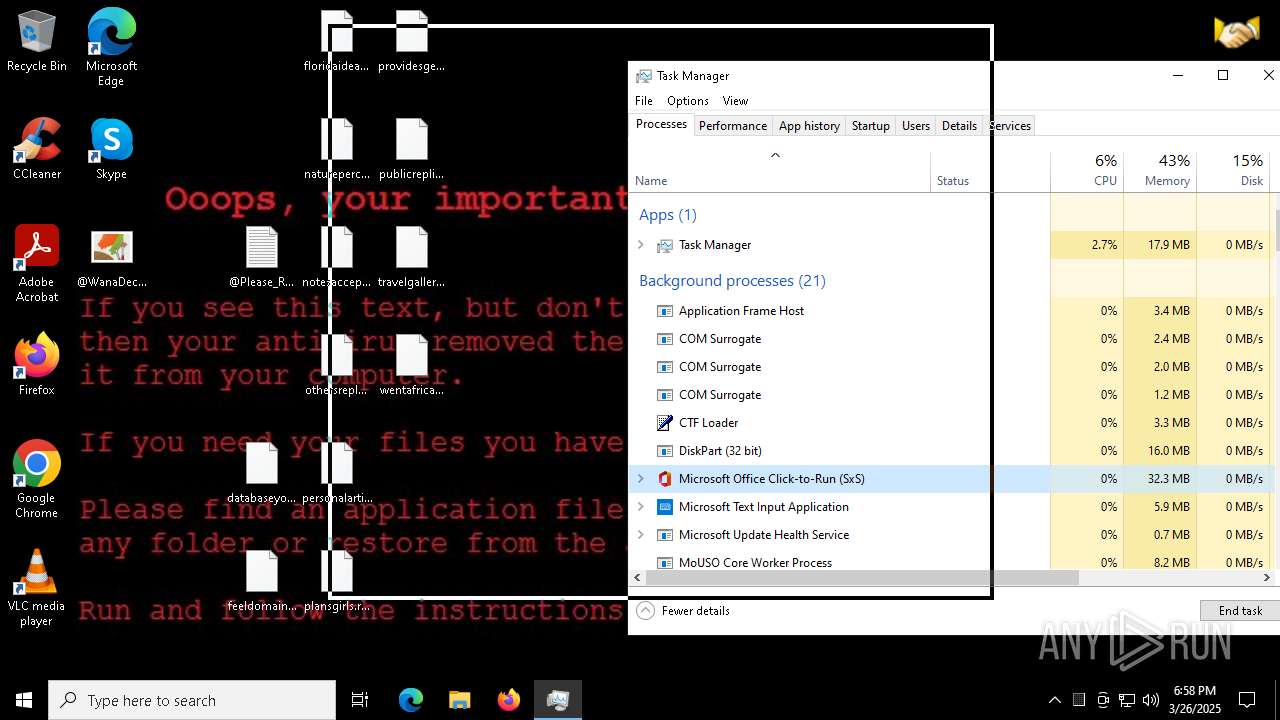Switch to the Details tab
Viewport: 1280px width, 720px height.
[959, 126]
